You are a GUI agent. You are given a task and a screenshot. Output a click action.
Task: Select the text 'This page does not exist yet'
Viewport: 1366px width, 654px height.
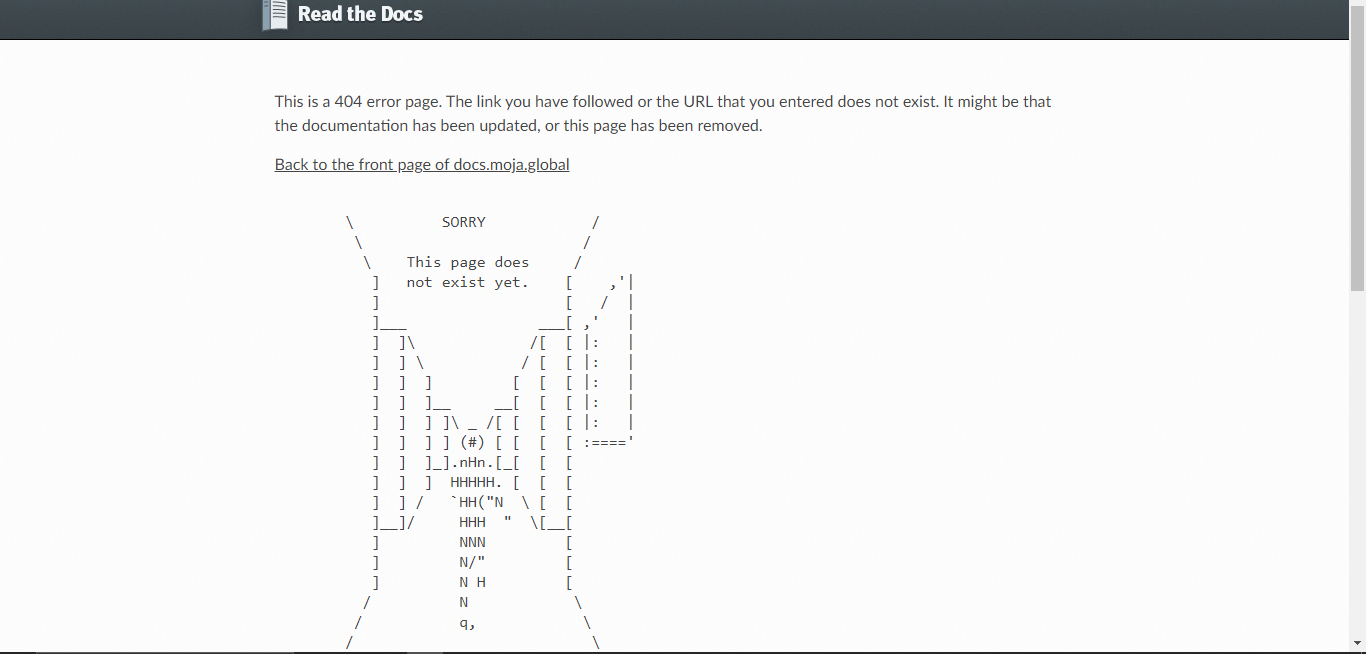pyautogui.click(x=467, y=271)
